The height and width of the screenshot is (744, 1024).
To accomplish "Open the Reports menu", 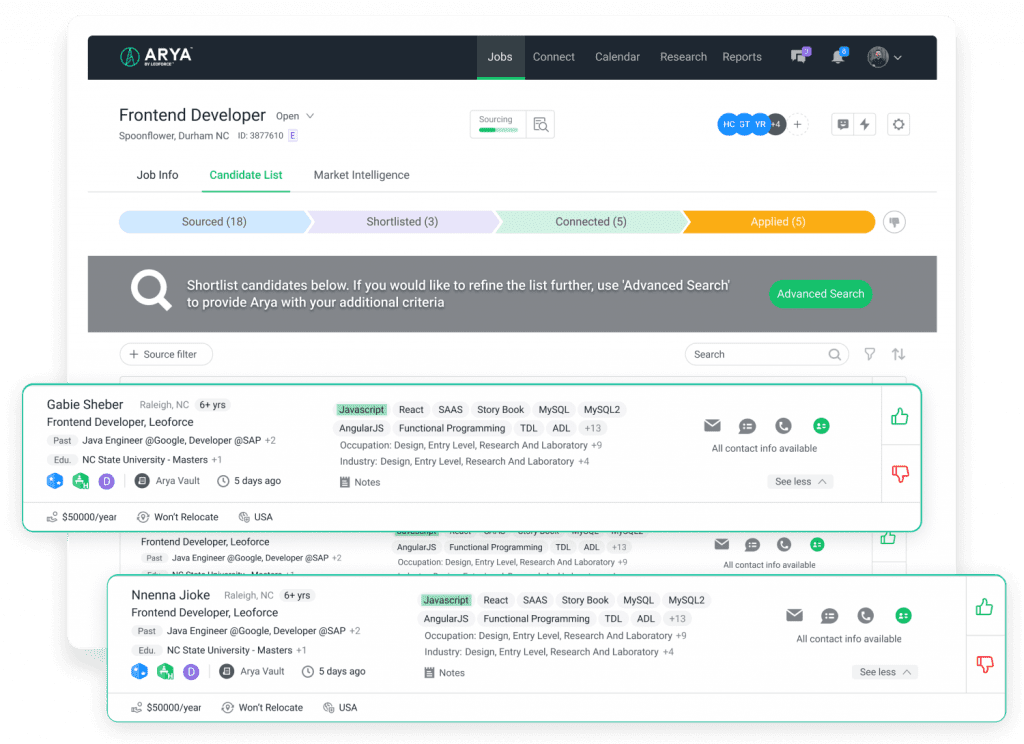I will click(x=742, y=57).
